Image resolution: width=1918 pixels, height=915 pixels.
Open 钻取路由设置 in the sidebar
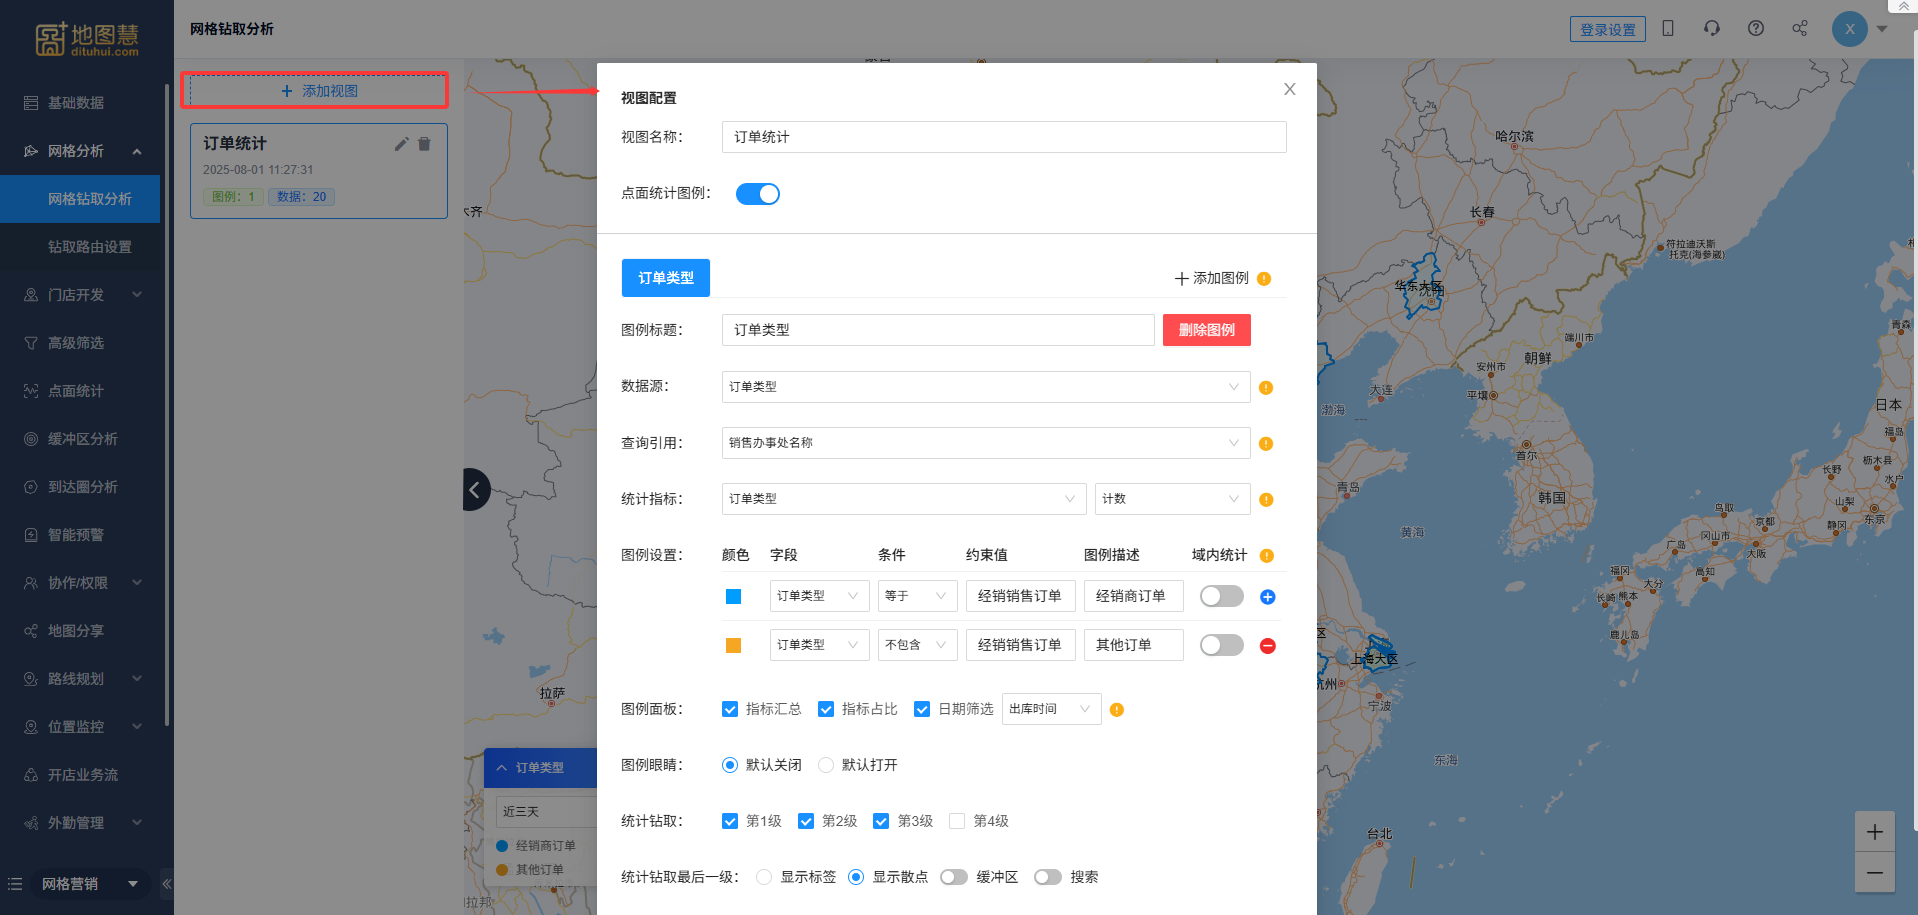[x=90, y=247]
